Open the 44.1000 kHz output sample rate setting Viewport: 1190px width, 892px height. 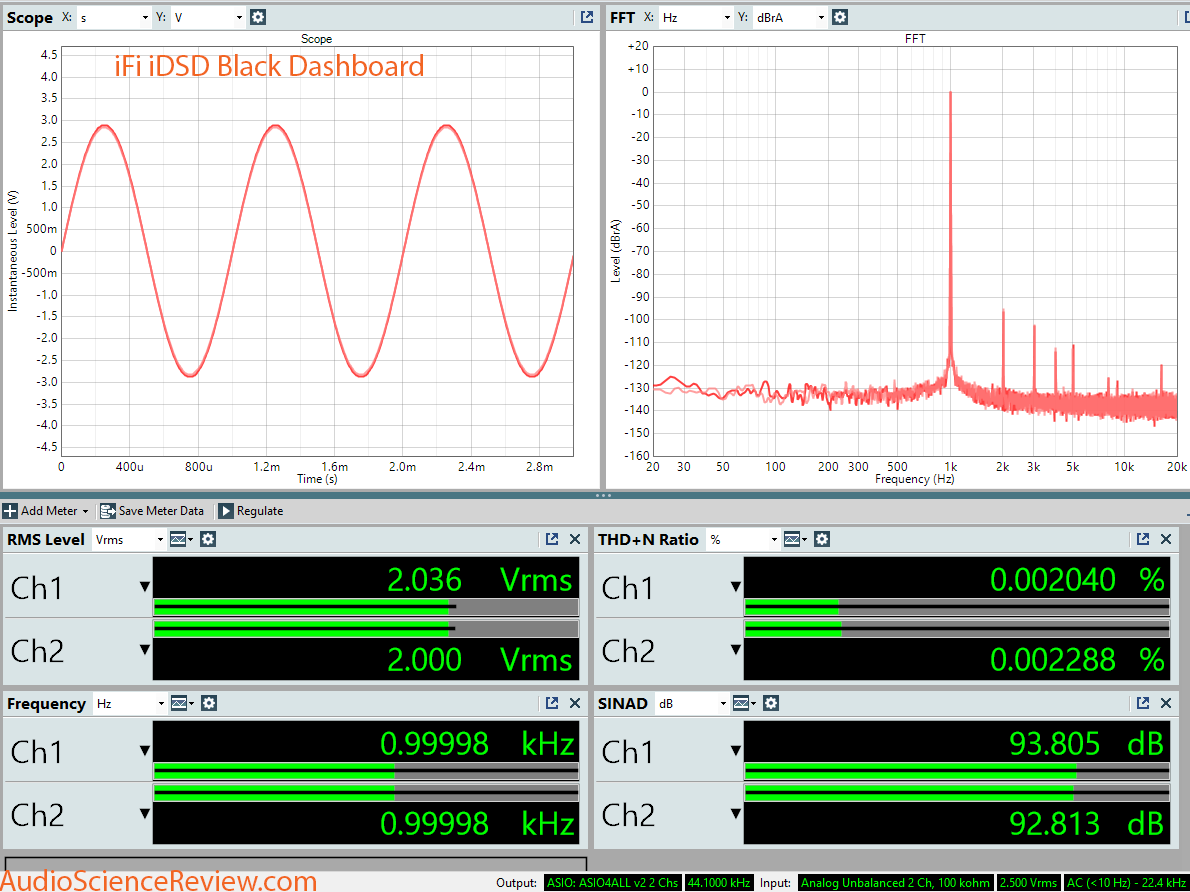(718, 883)
